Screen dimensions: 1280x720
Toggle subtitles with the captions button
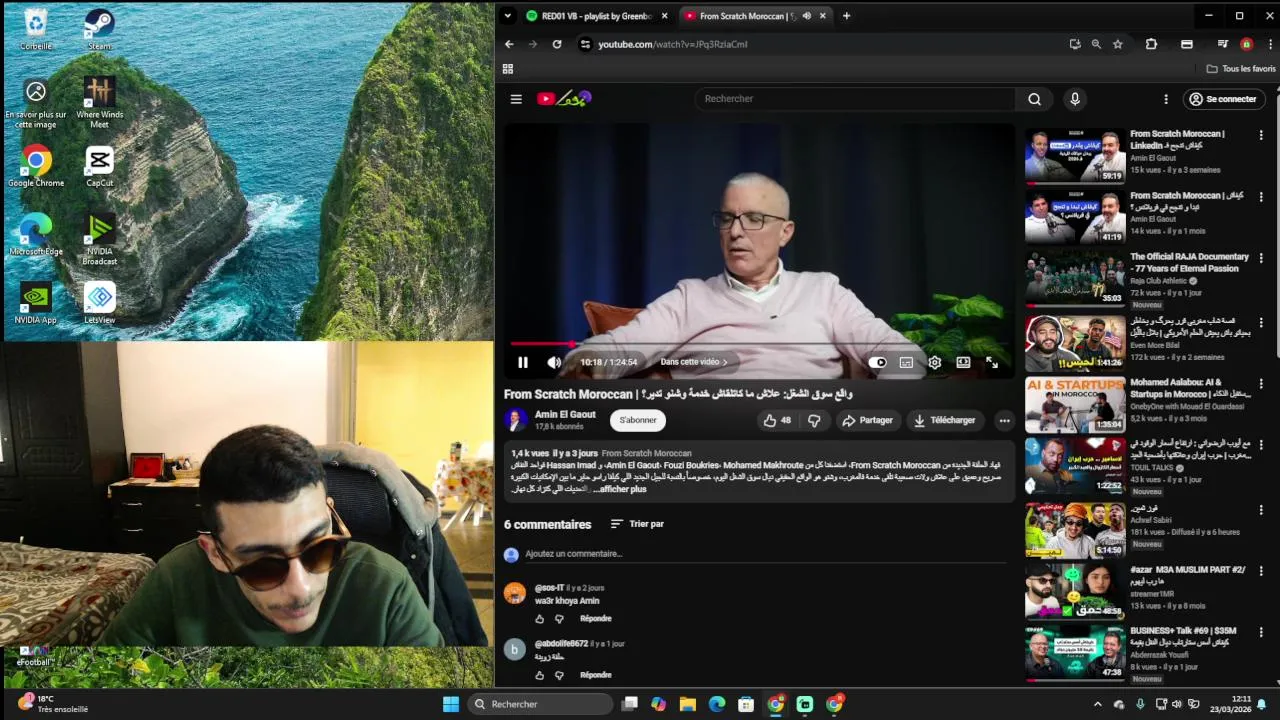coord(906,362)
